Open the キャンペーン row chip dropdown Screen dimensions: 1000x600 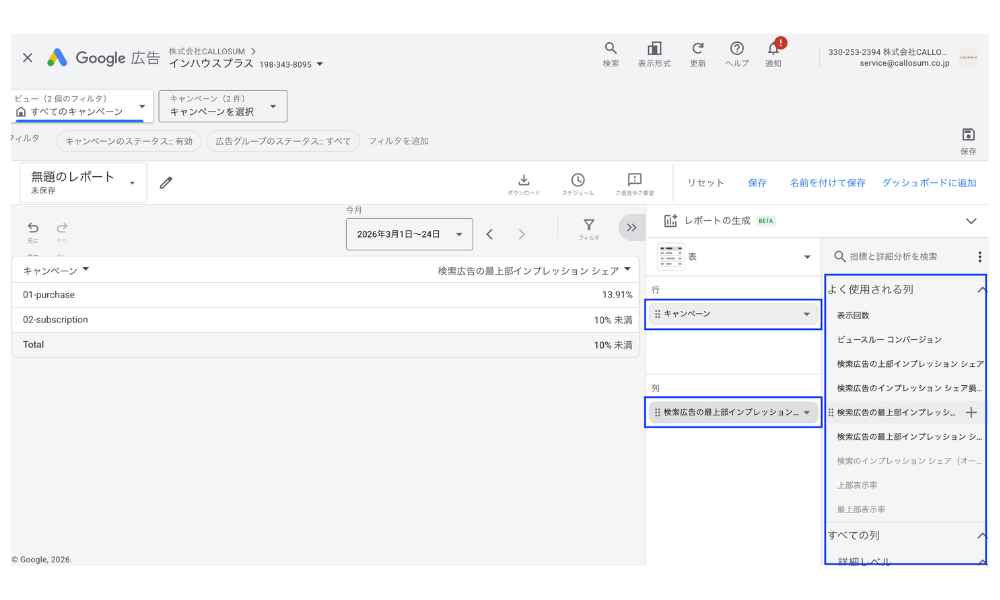807,314
